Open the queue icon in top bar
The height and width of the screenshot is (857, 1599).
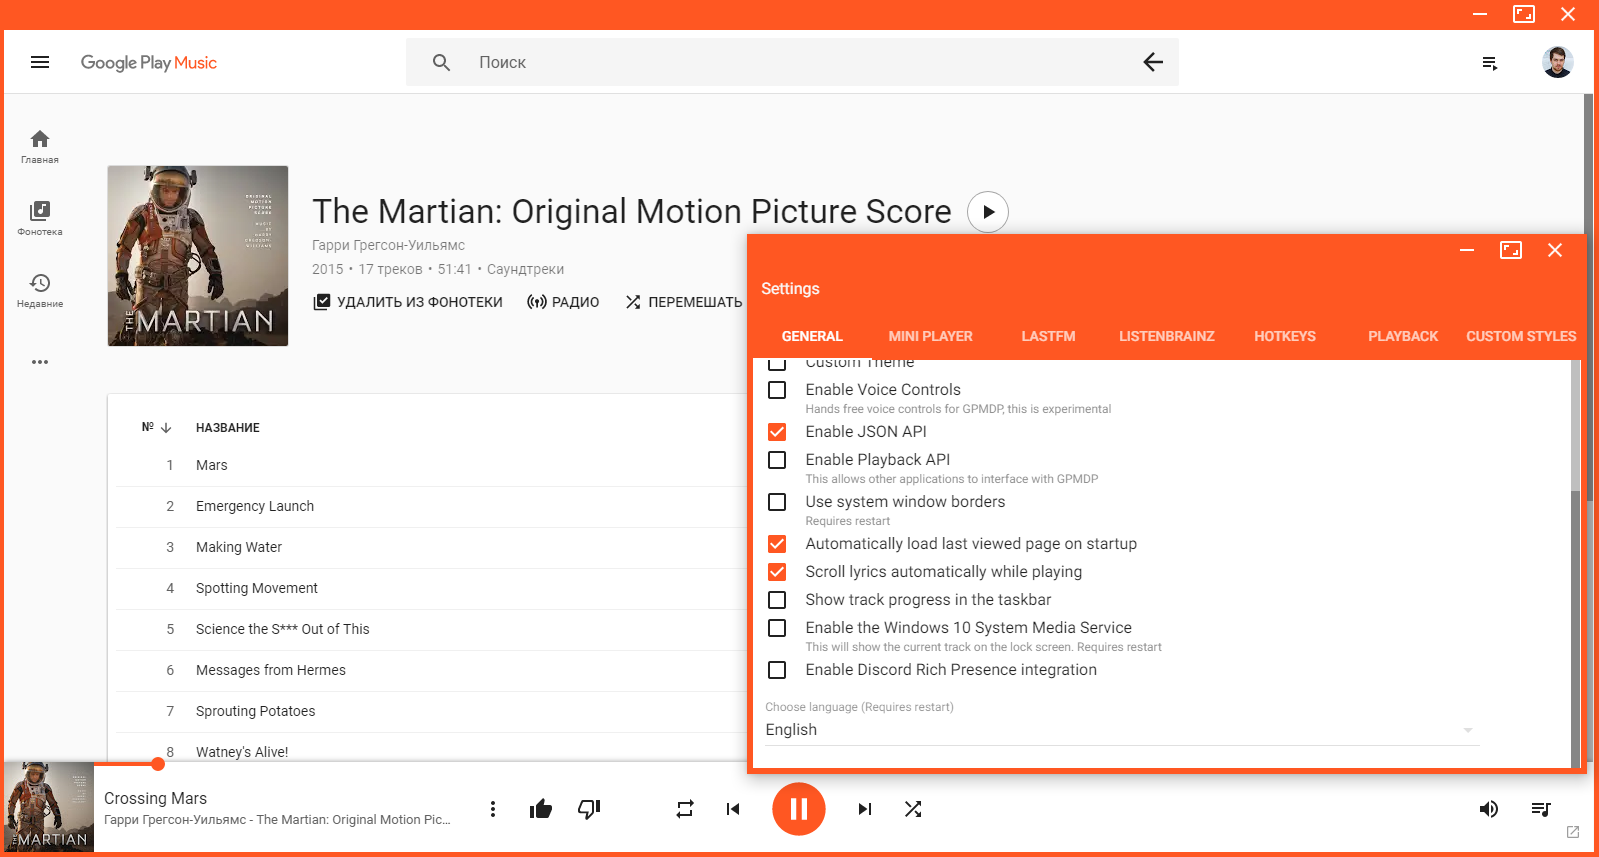1490,63
